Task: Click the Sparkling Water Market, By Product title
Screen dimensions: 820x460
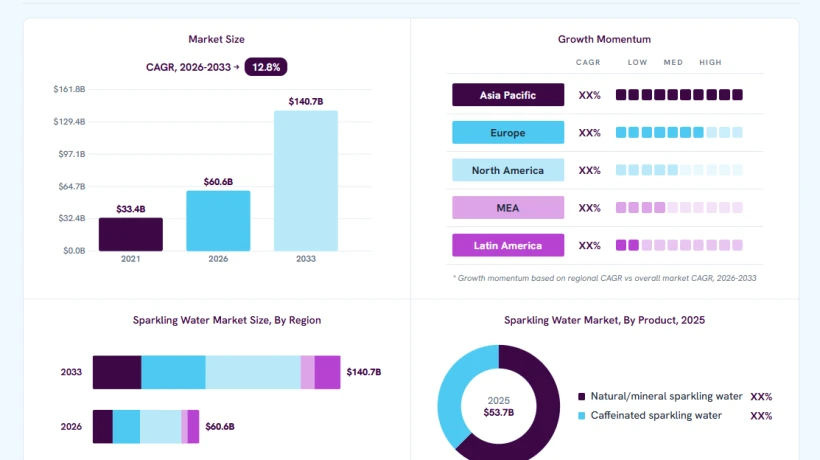Action: point(604,320)
